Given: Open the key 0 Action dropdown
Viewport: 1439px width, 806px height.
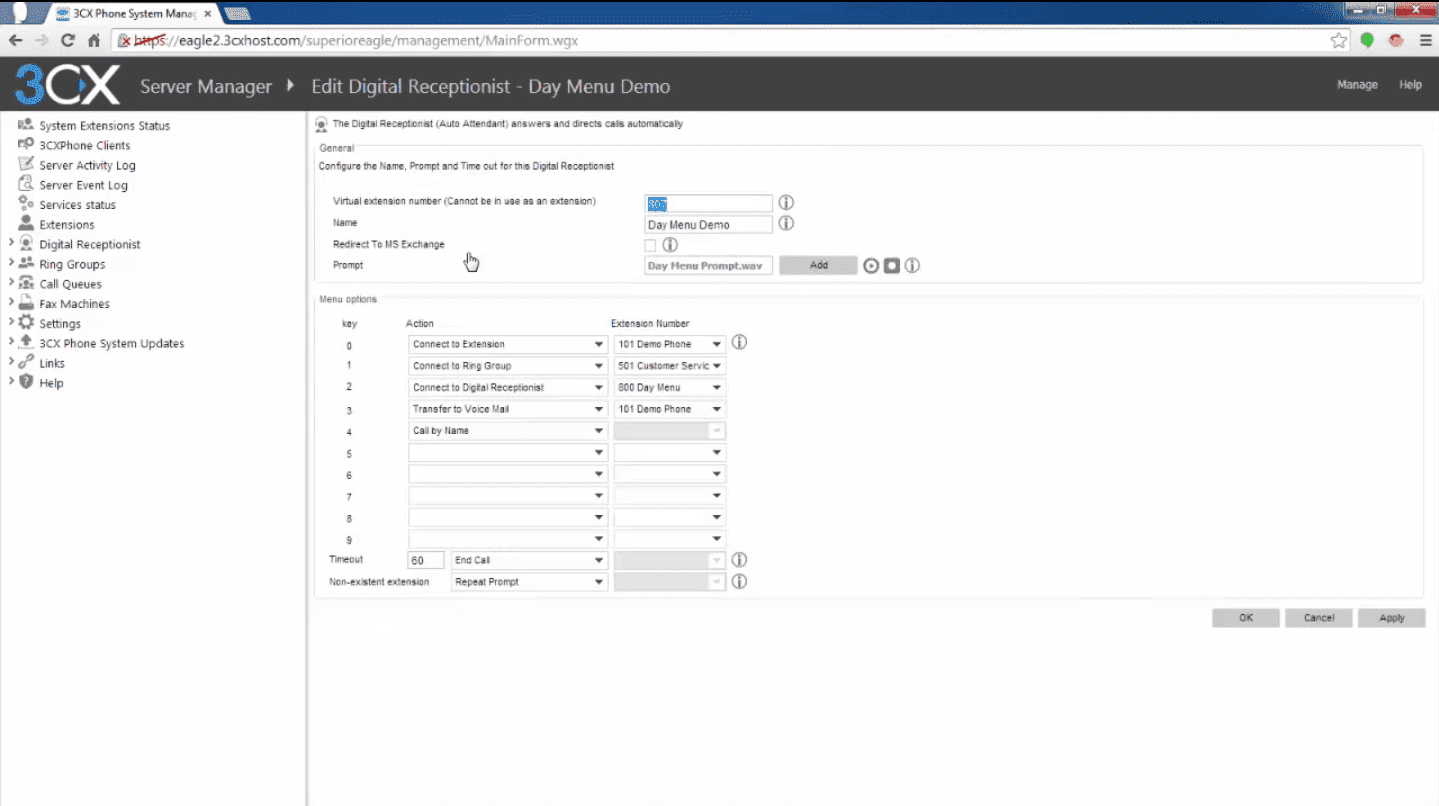Looking at the screenshot, I should click(x=508, y=344).
